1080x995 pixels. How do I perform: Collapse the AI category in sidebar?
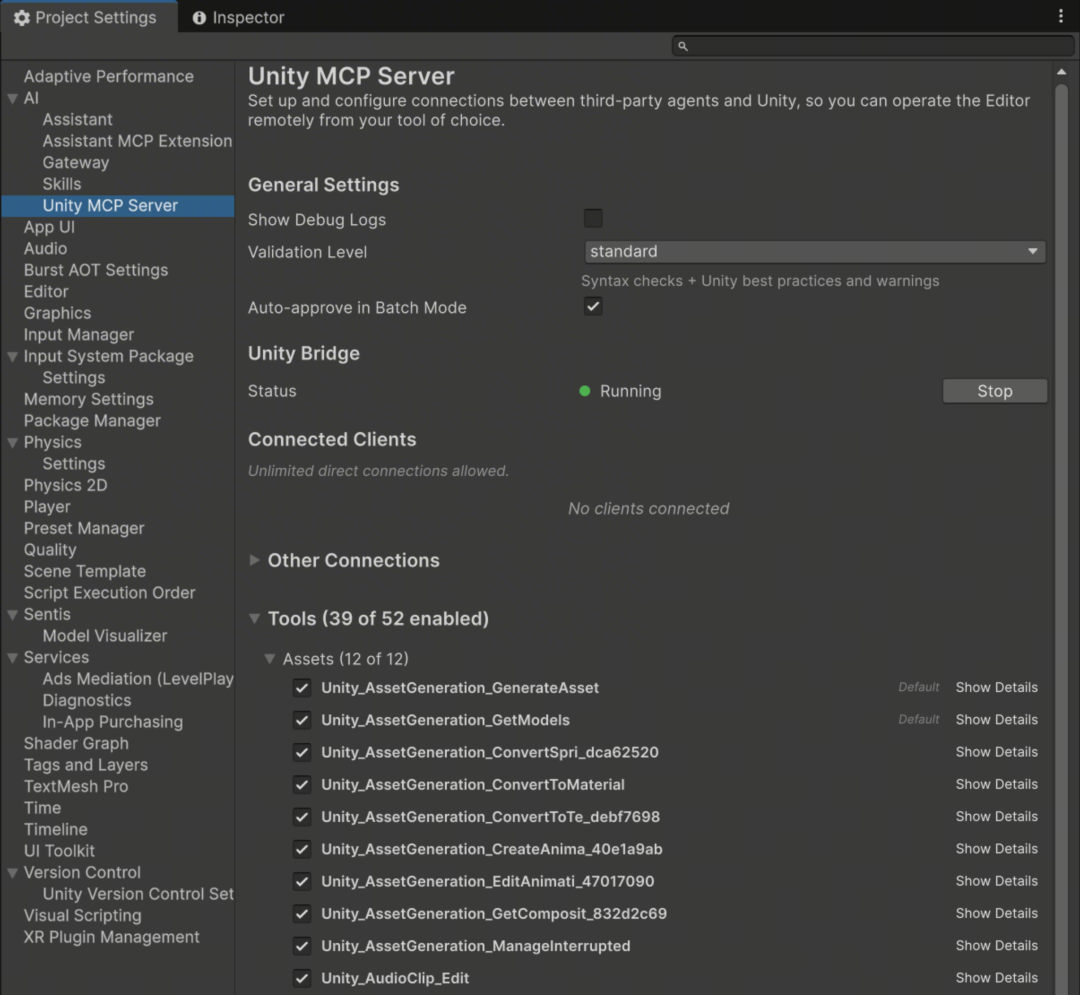pos(12,98)
